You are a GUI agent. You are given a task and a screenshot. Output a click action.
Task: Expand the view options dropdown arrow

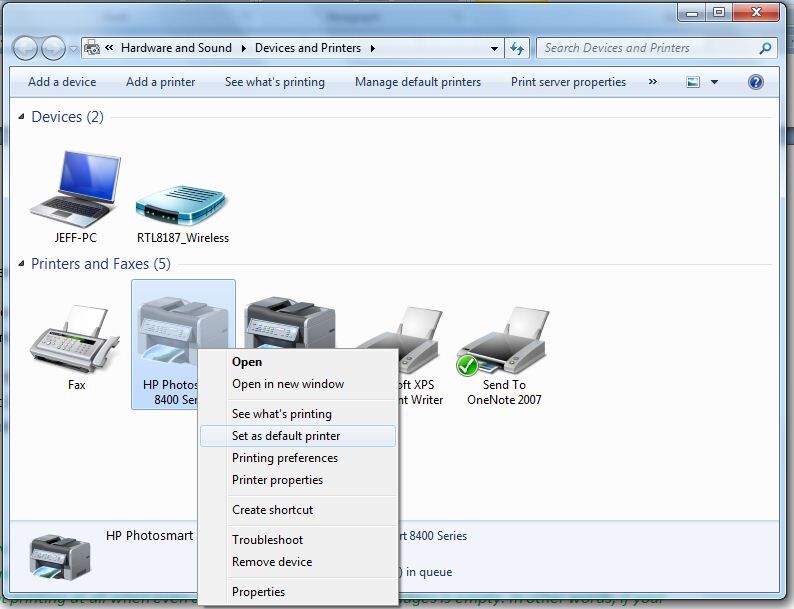click(x=714, y=82)
